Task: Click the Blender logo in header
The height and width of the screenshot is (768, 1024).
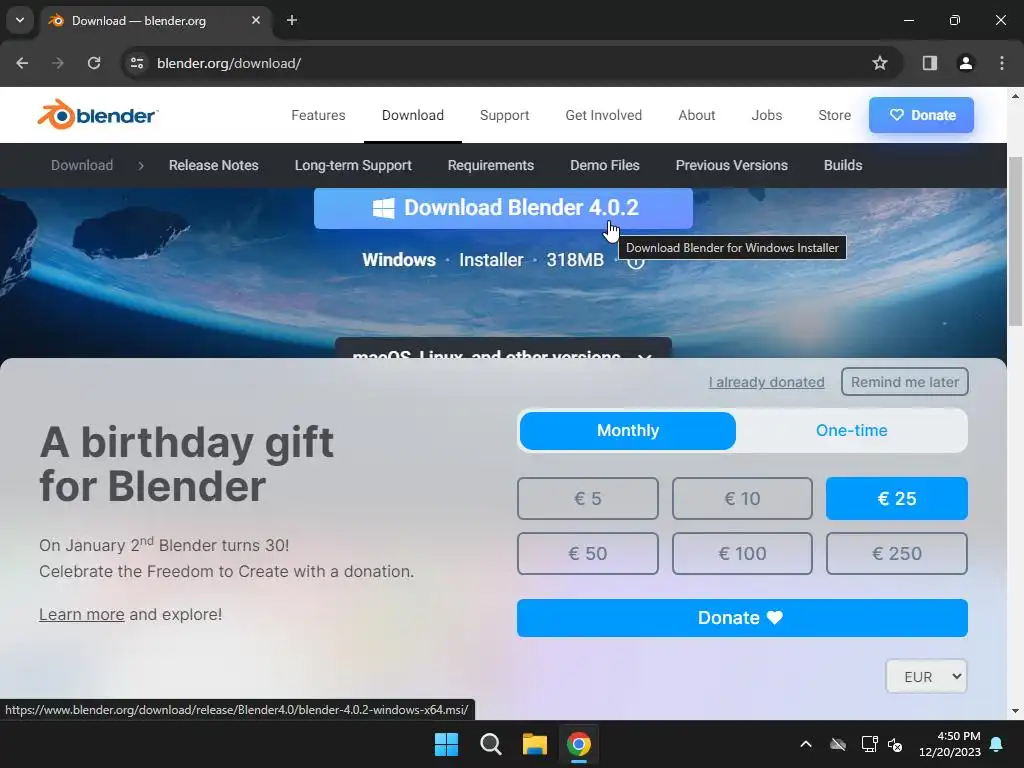Action: point(97,115)
